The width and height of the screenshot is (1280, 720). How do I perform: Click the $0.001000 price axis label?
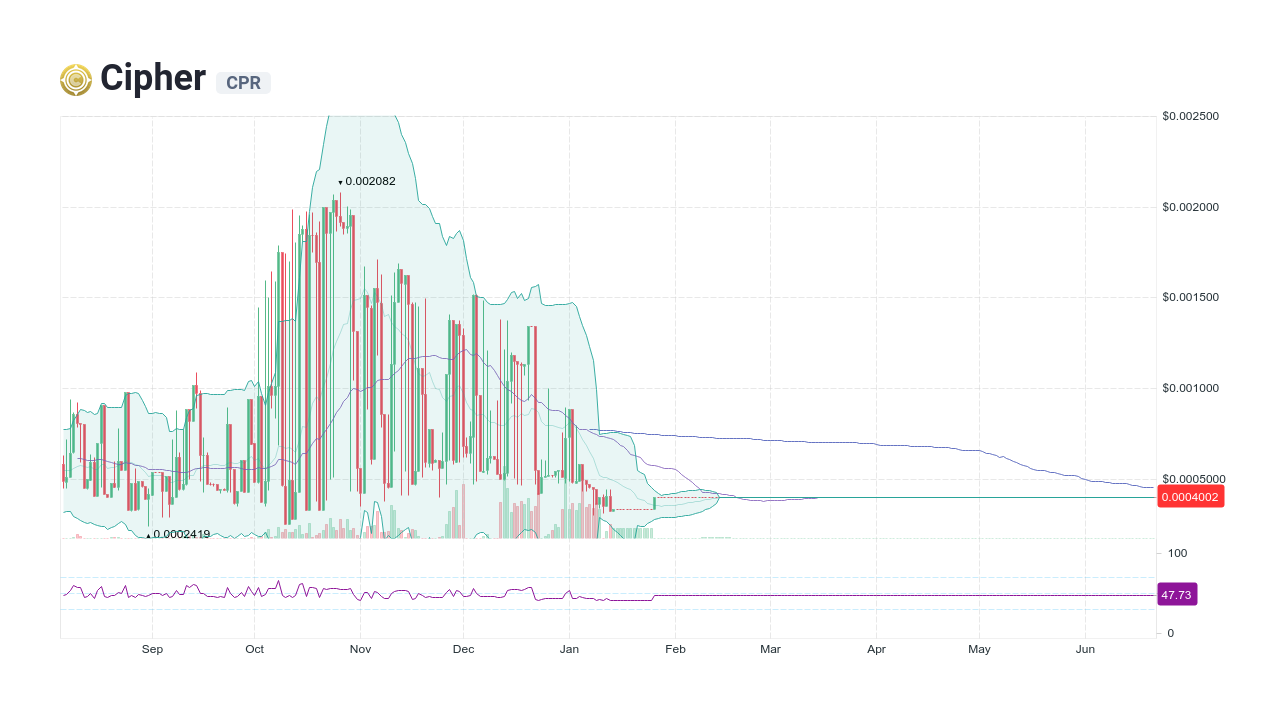click(x=1190, y=388)
